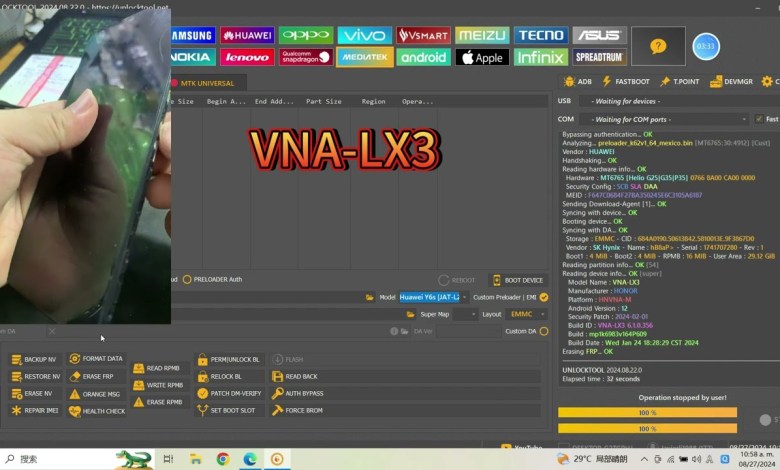Screen dimensions: 780x470
Task: Click the BOOT DEVICE button
Action: [x=518, y=280]
